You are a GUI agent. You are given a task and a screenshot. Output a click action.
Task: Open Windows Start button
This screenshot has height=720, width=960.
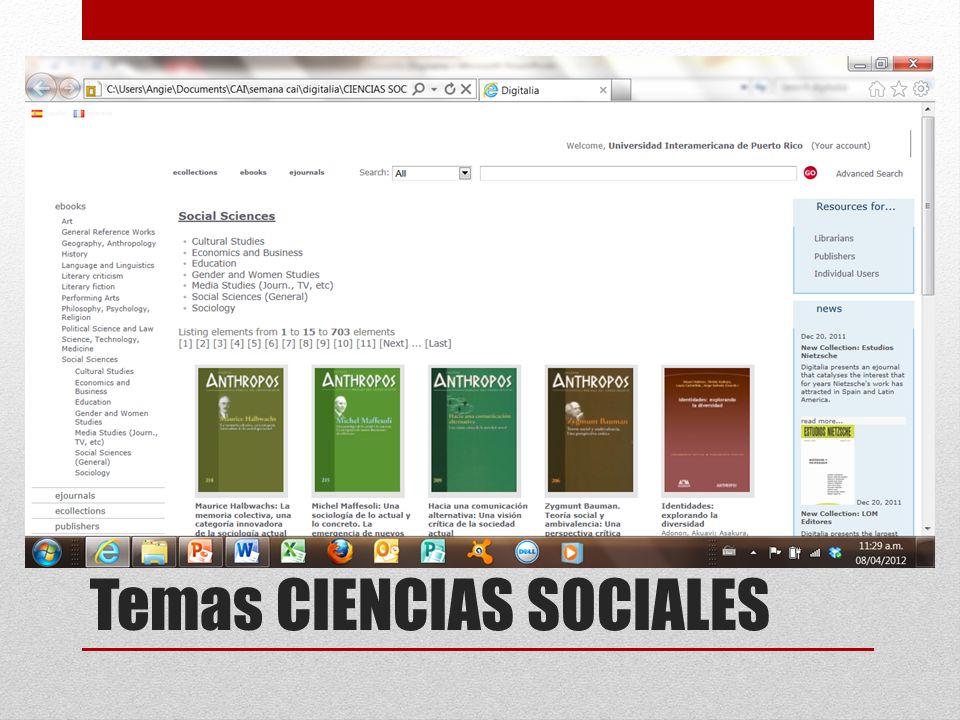coord(47,552)
